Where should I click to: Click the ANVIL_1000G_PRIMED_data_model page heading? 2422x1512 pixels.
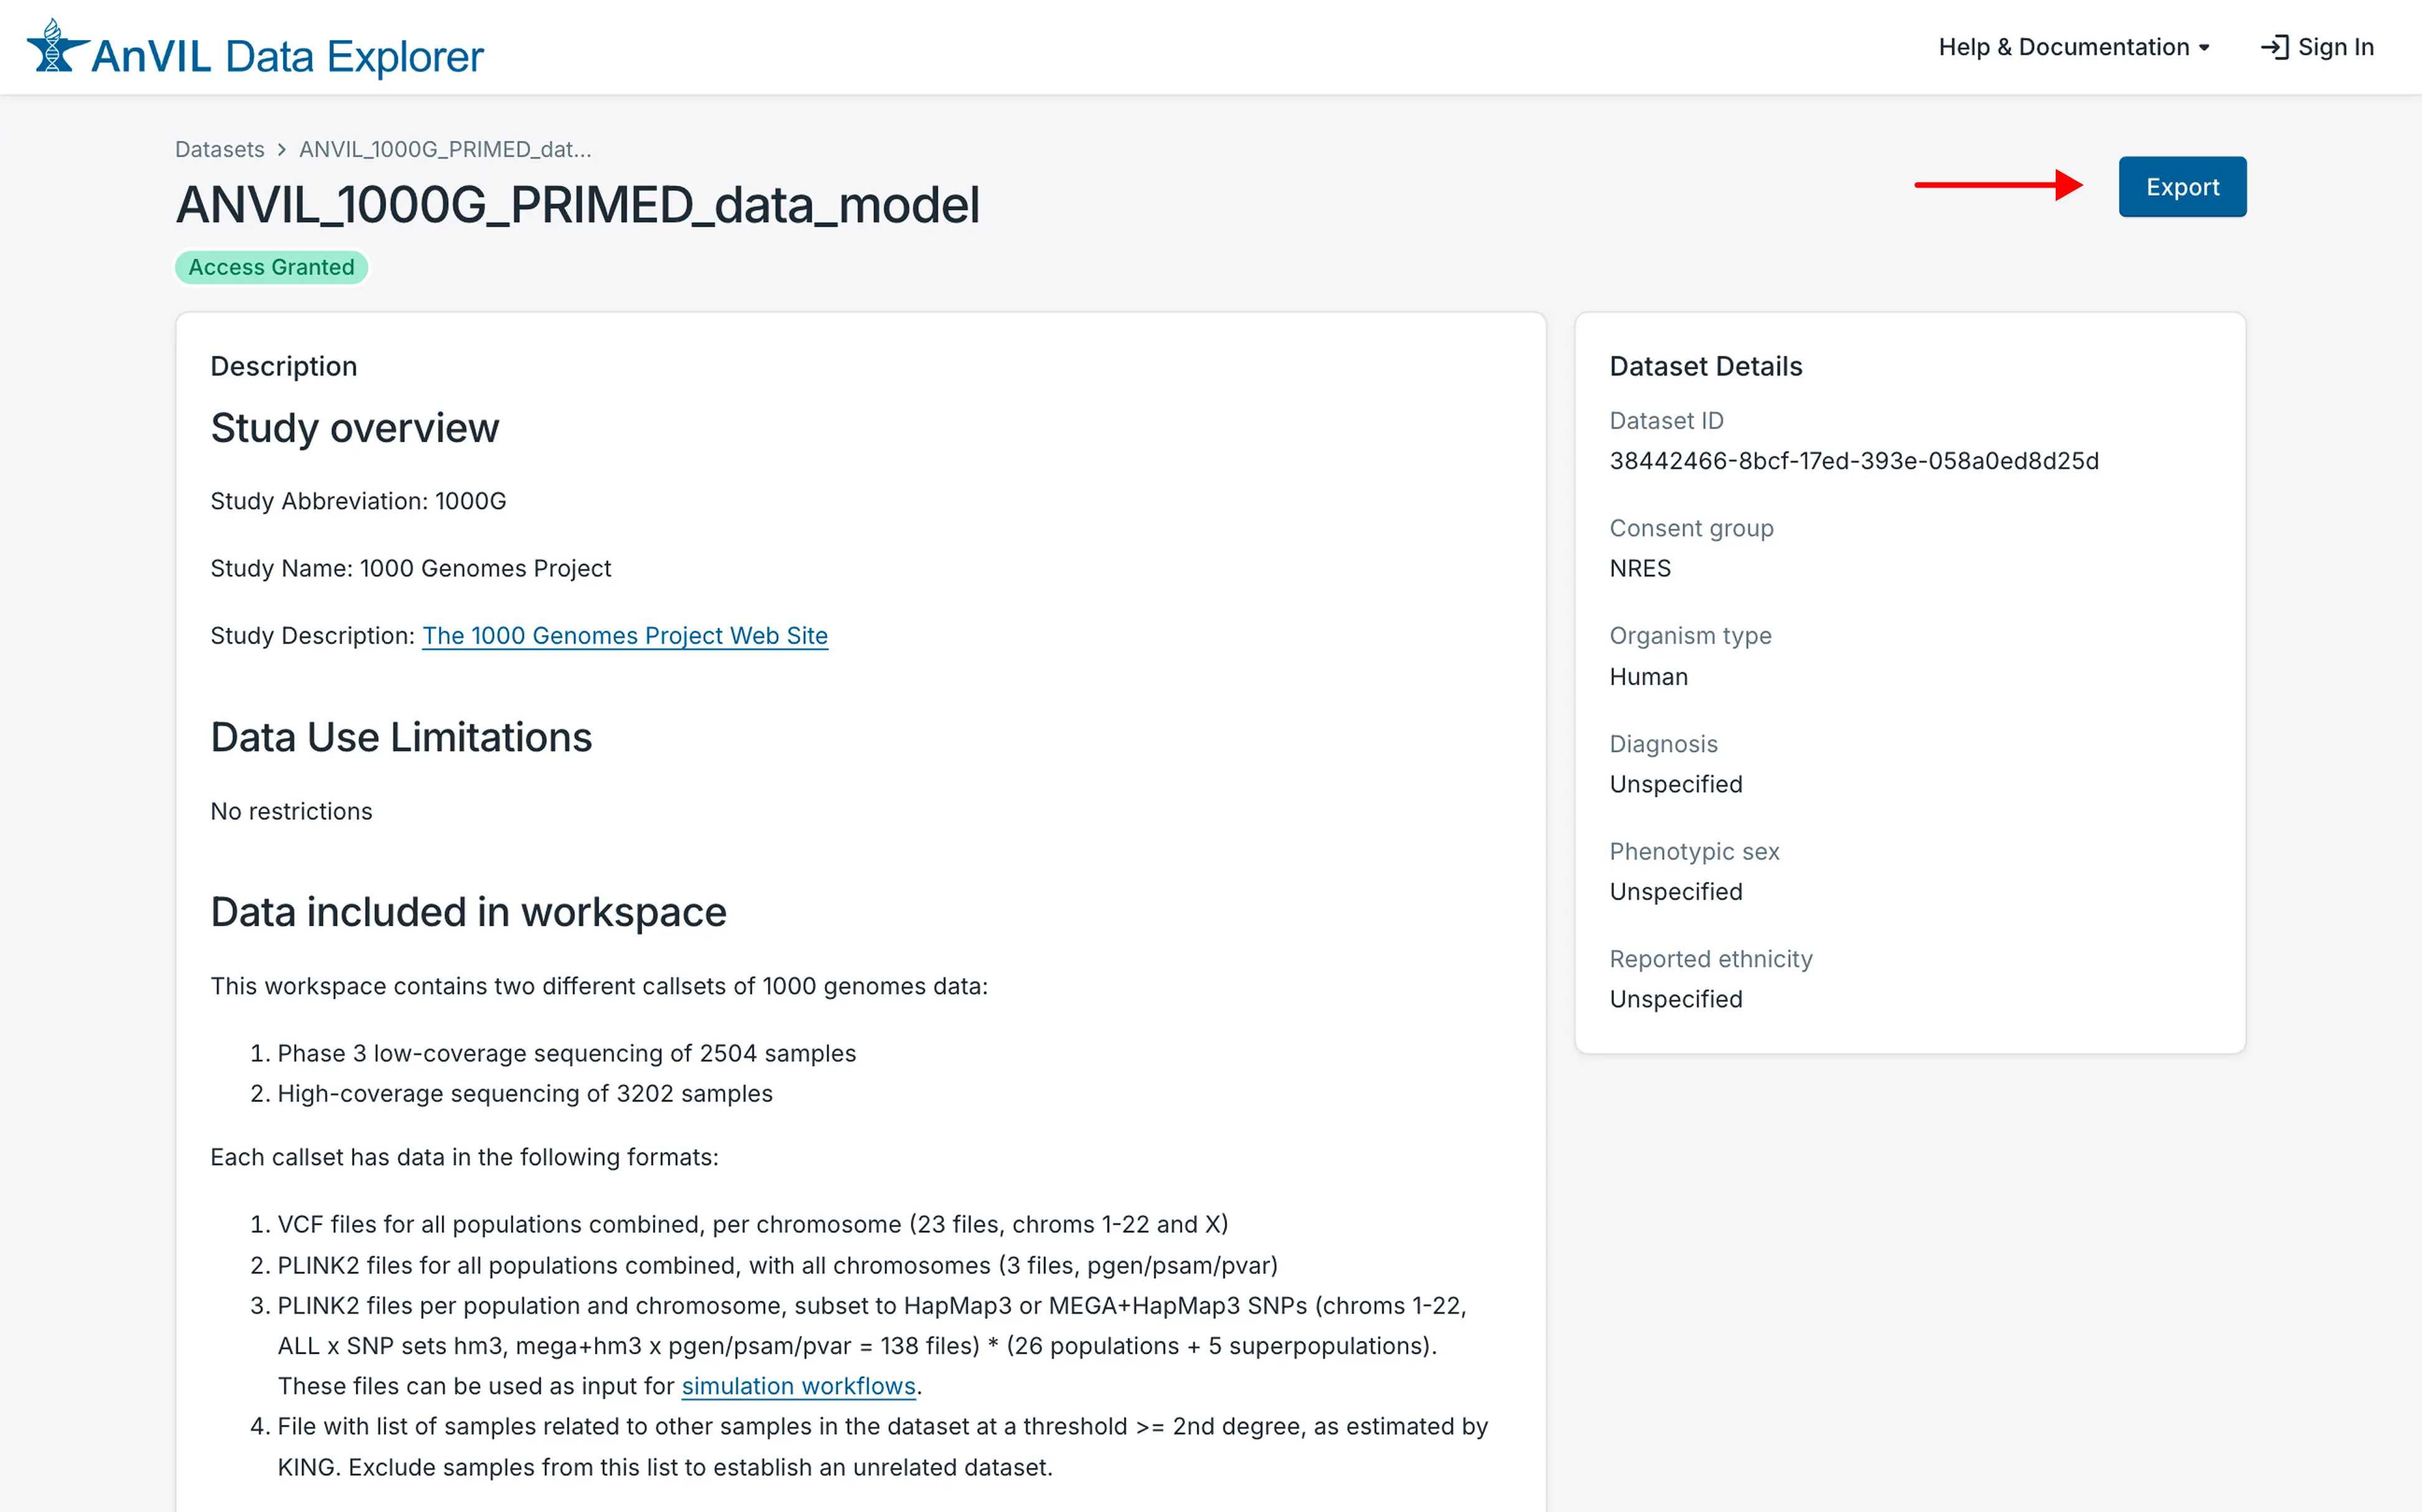(x=577, y=205)
